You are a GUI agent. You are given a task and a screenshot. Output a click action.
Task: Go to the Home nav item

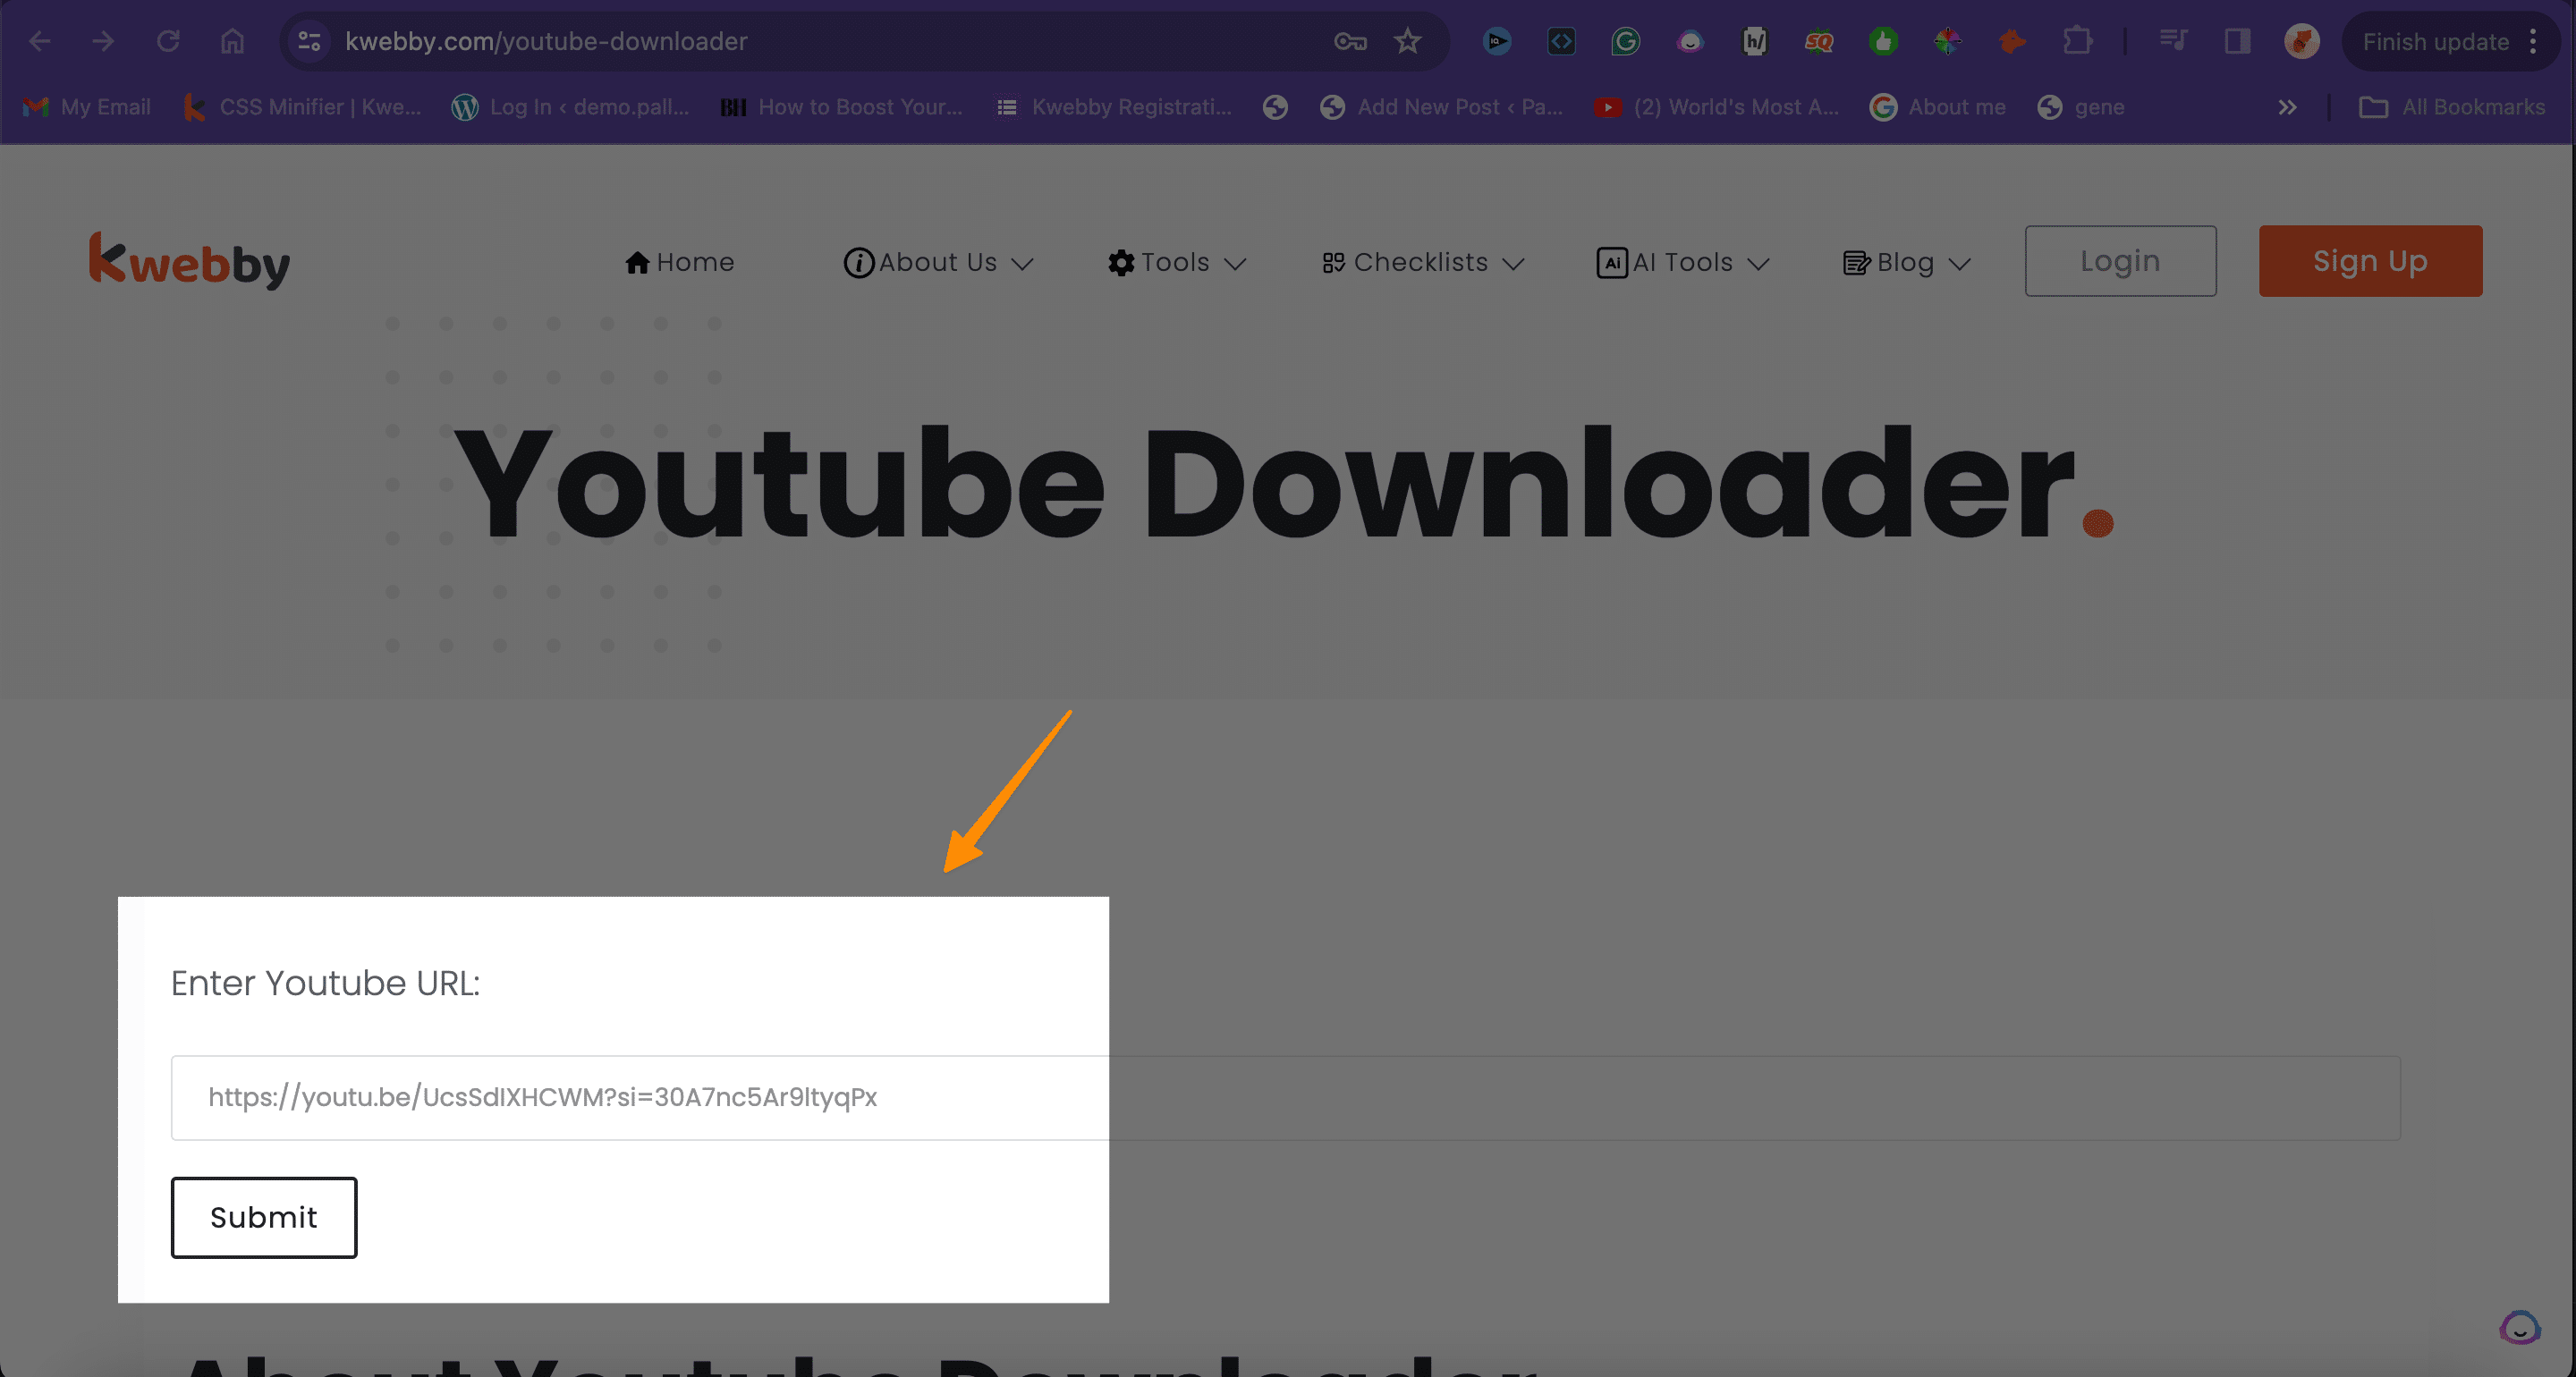(679, 262)
